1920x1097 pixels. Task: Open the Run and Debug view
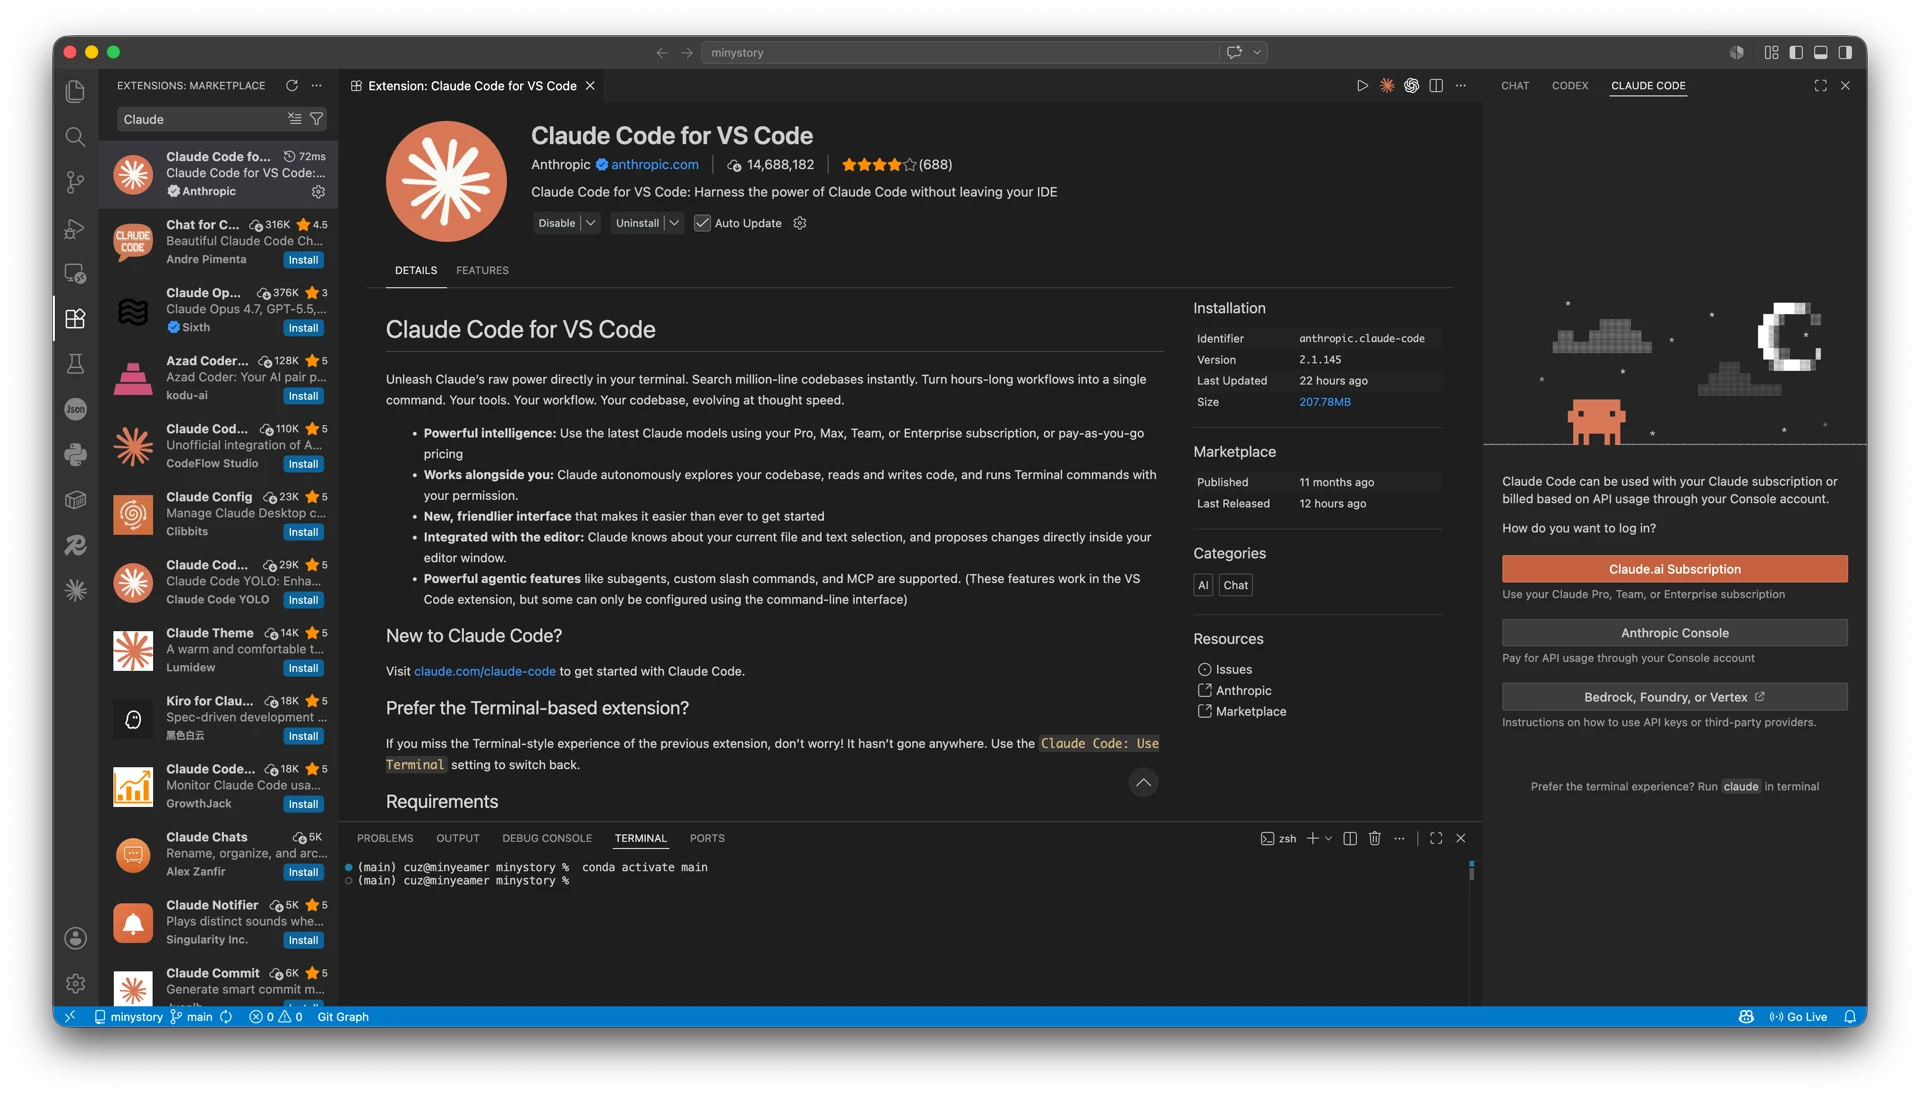(x=75, y=228)
